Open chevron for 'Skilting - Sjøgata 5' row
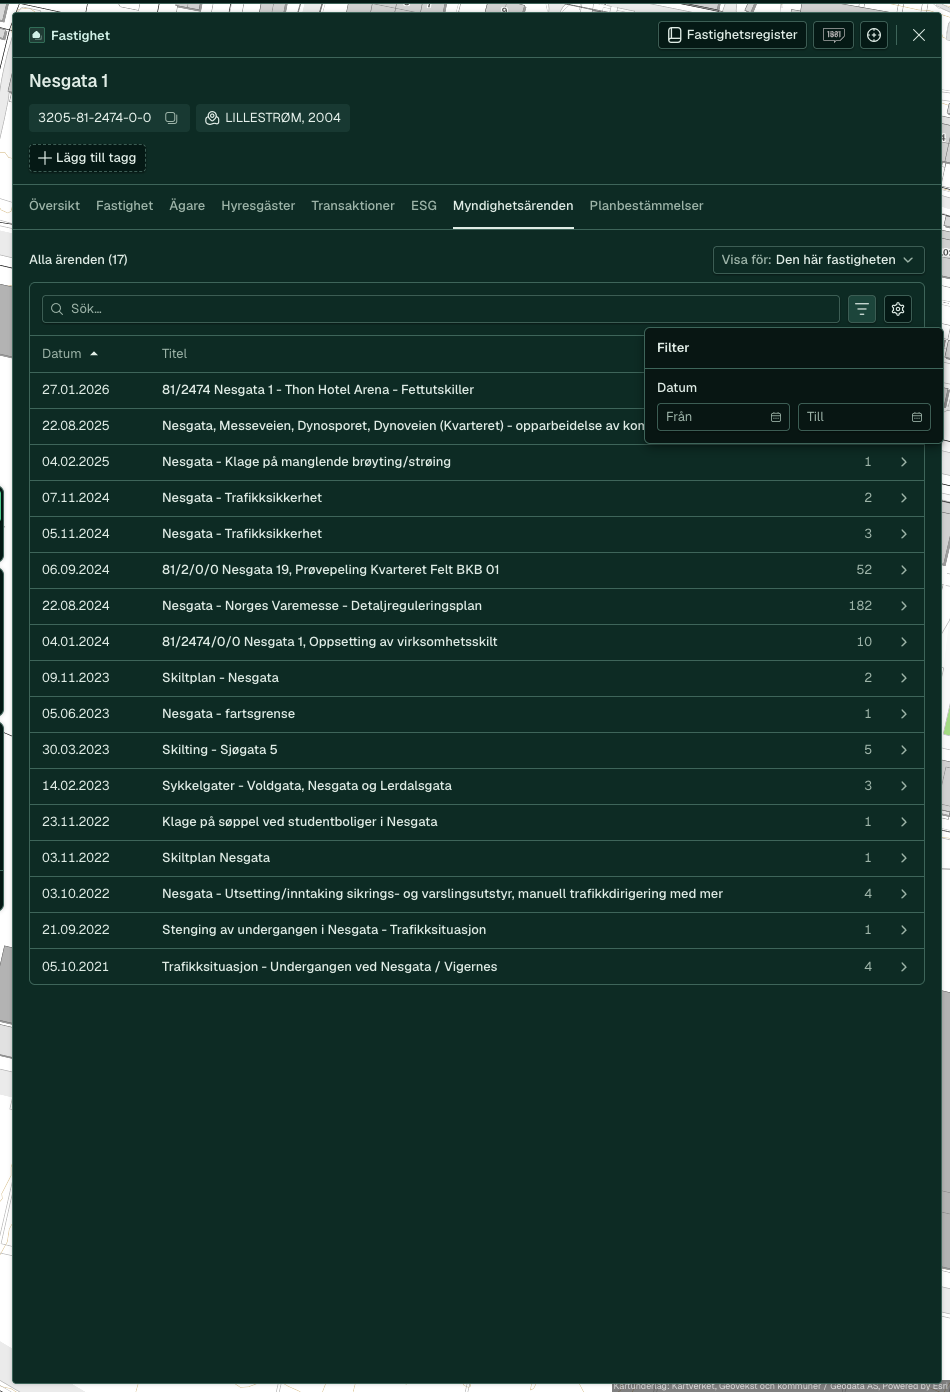950x1392 pixels. point(904,750)
